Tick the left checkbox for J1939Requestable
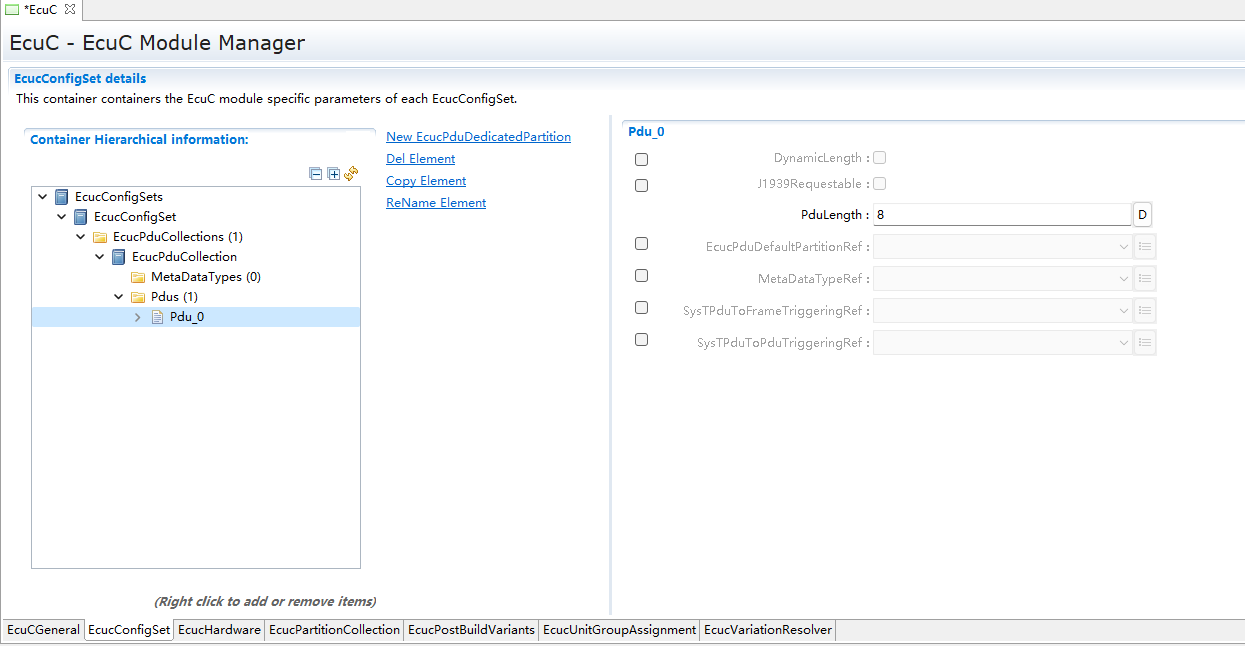The width and height of the screenshot is (1245, 646). (x=641, y=186)
